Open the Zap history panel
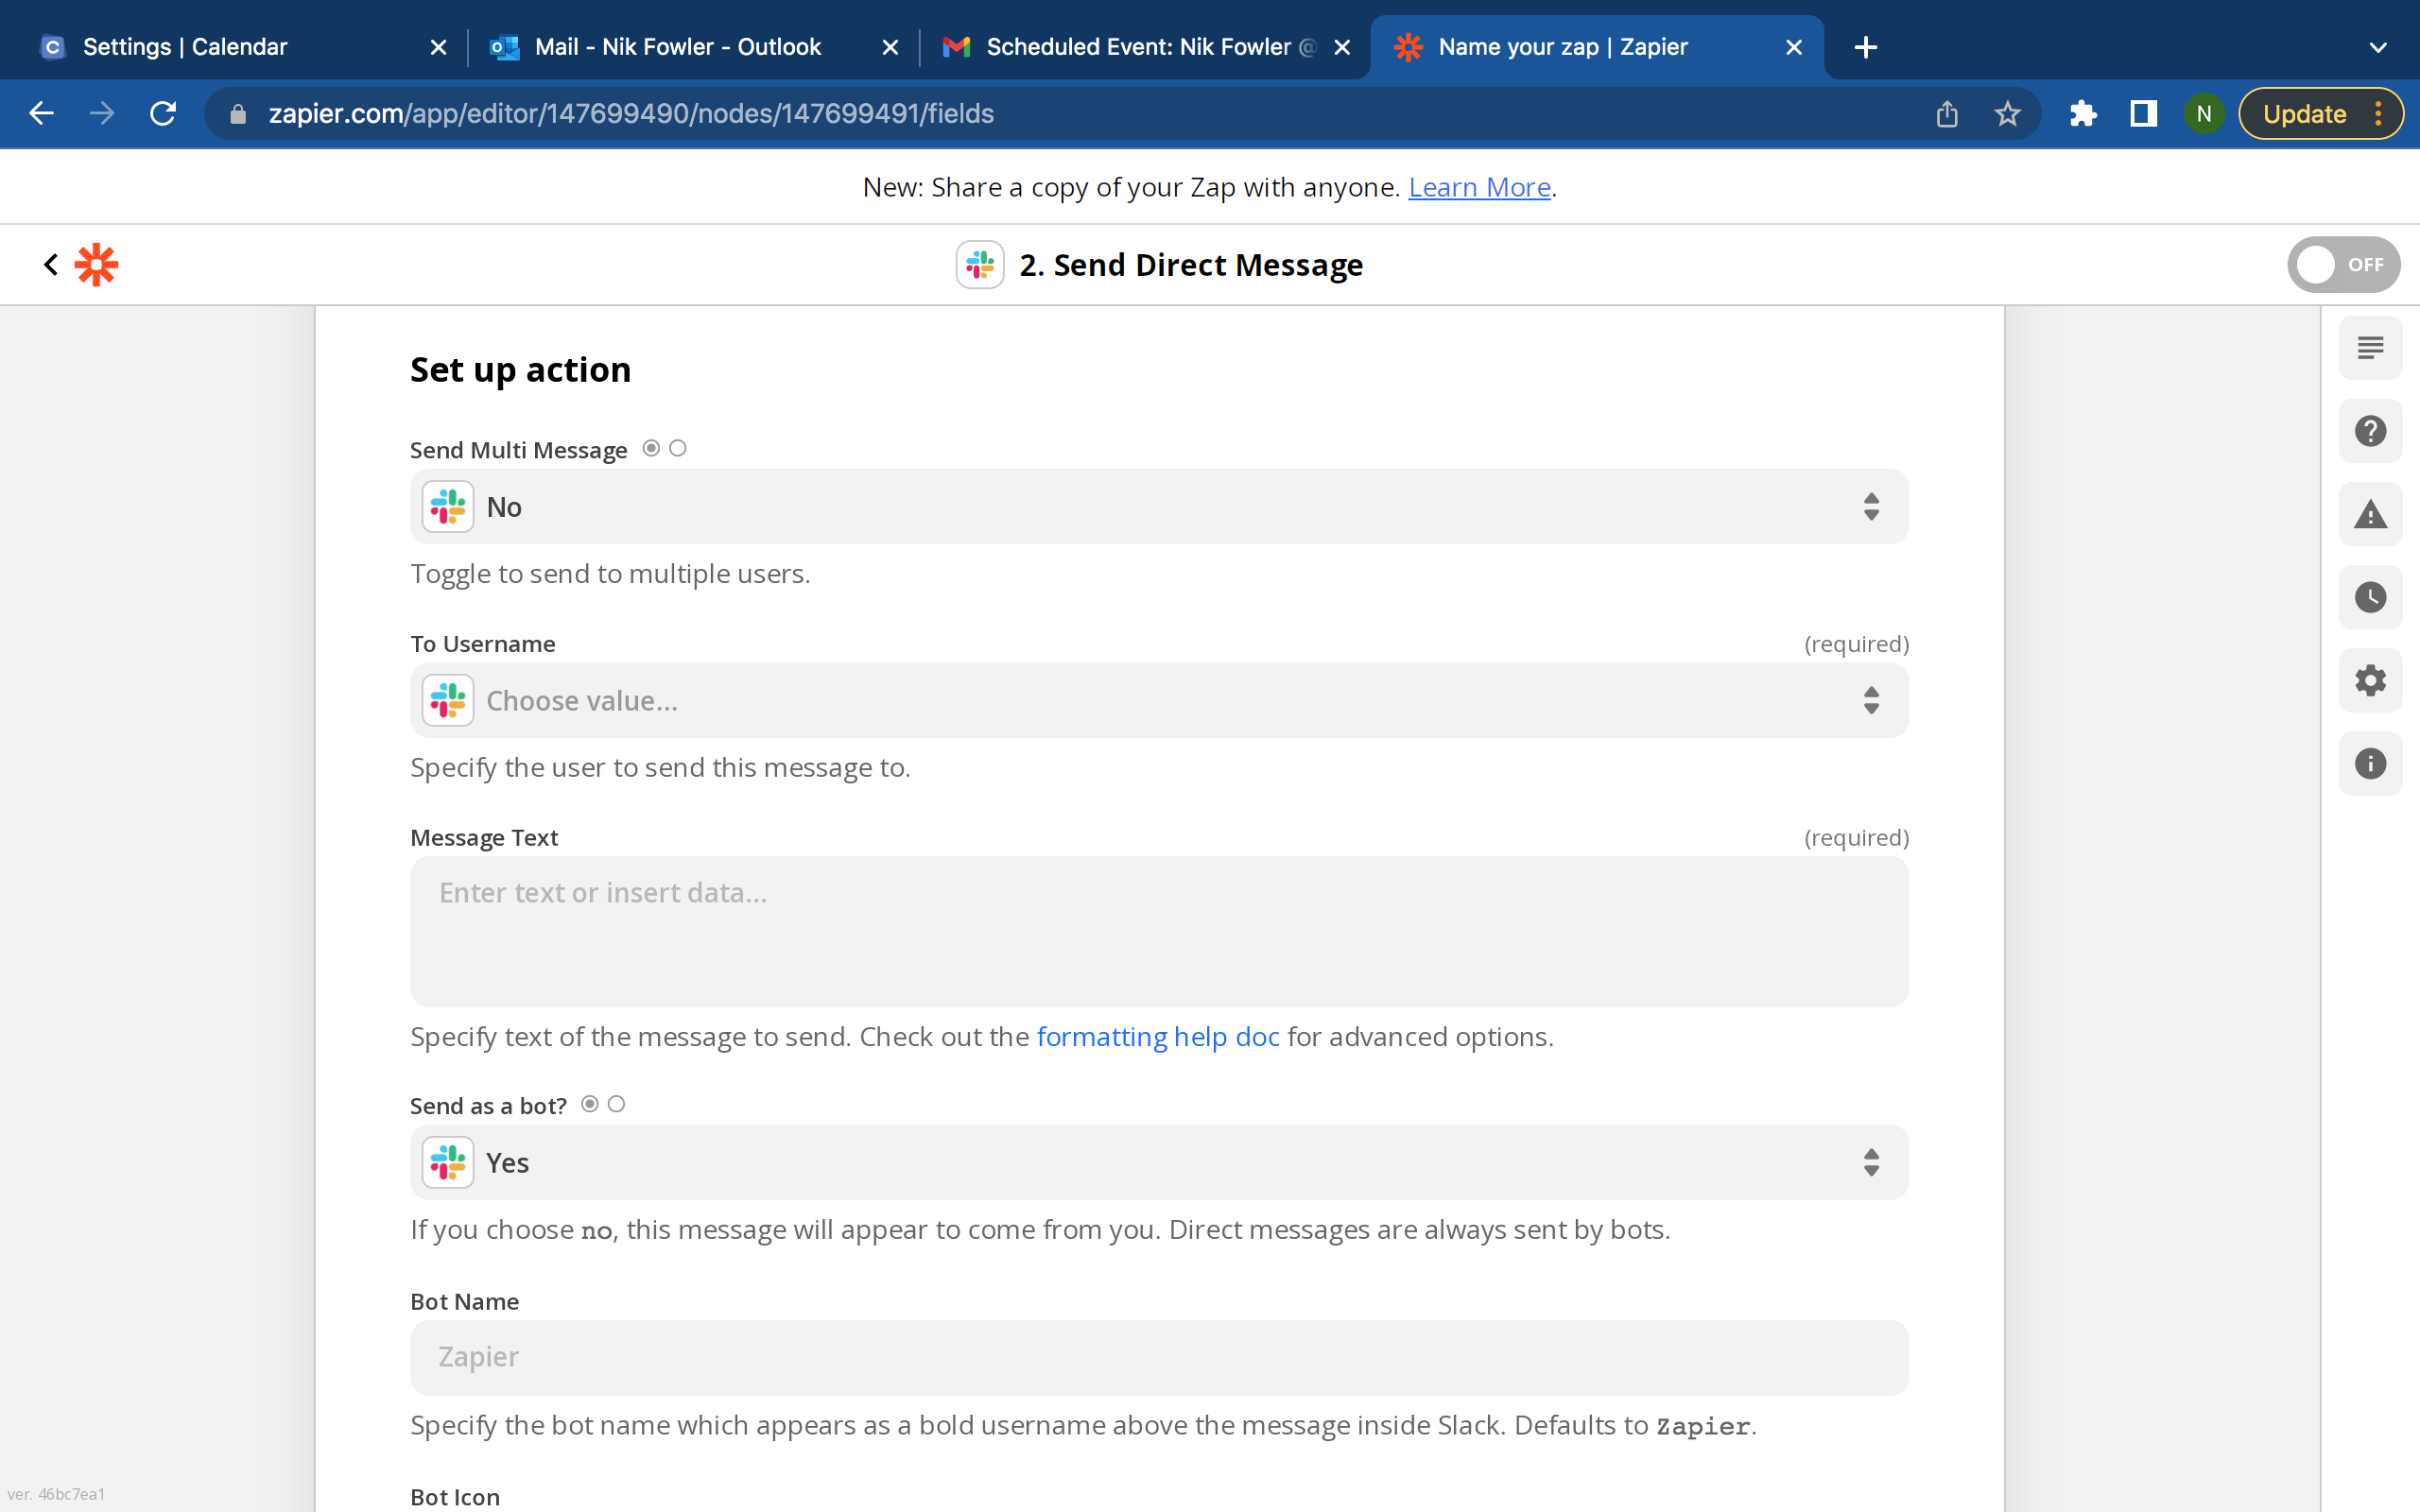The width and height of the screenshot is (2420, 1512). tap(2371, 597)
